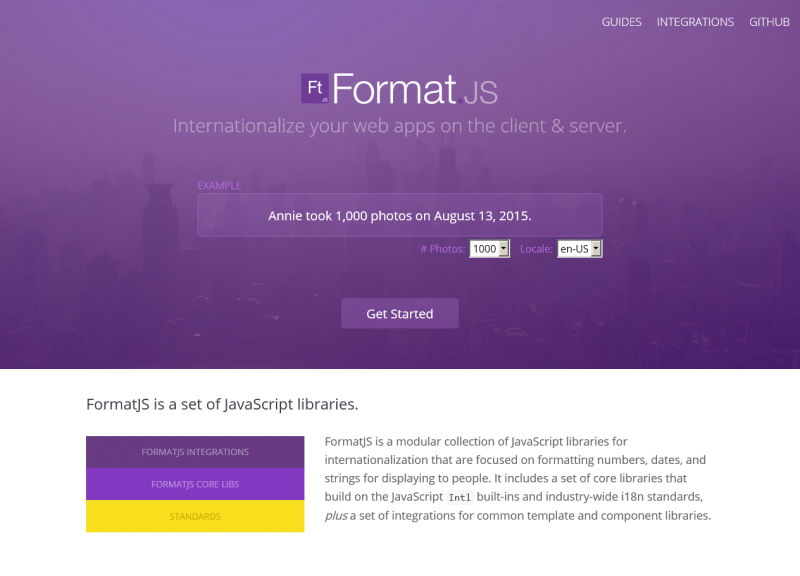Select the FormatJS Integrations purple block
Image resolution: width=800 pixels, height=576 pixels.
pos(195,452)
